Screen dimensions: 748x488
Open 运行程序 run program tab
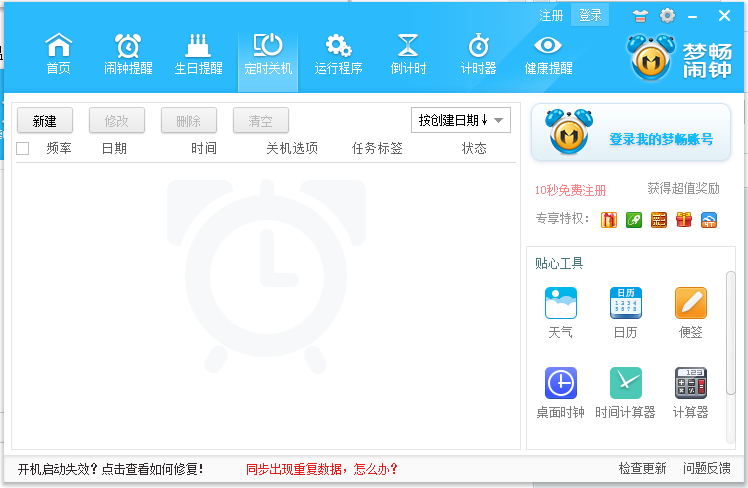pos(338,54)
